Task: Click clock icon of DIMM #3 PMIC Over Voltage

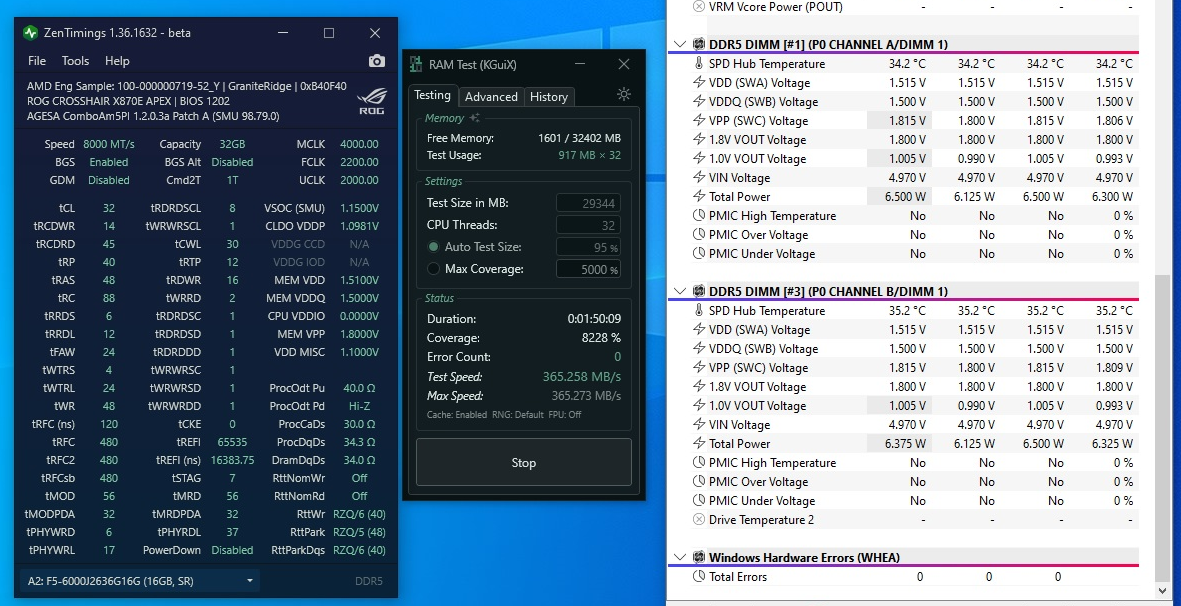Action: click(x=698, y=482)
